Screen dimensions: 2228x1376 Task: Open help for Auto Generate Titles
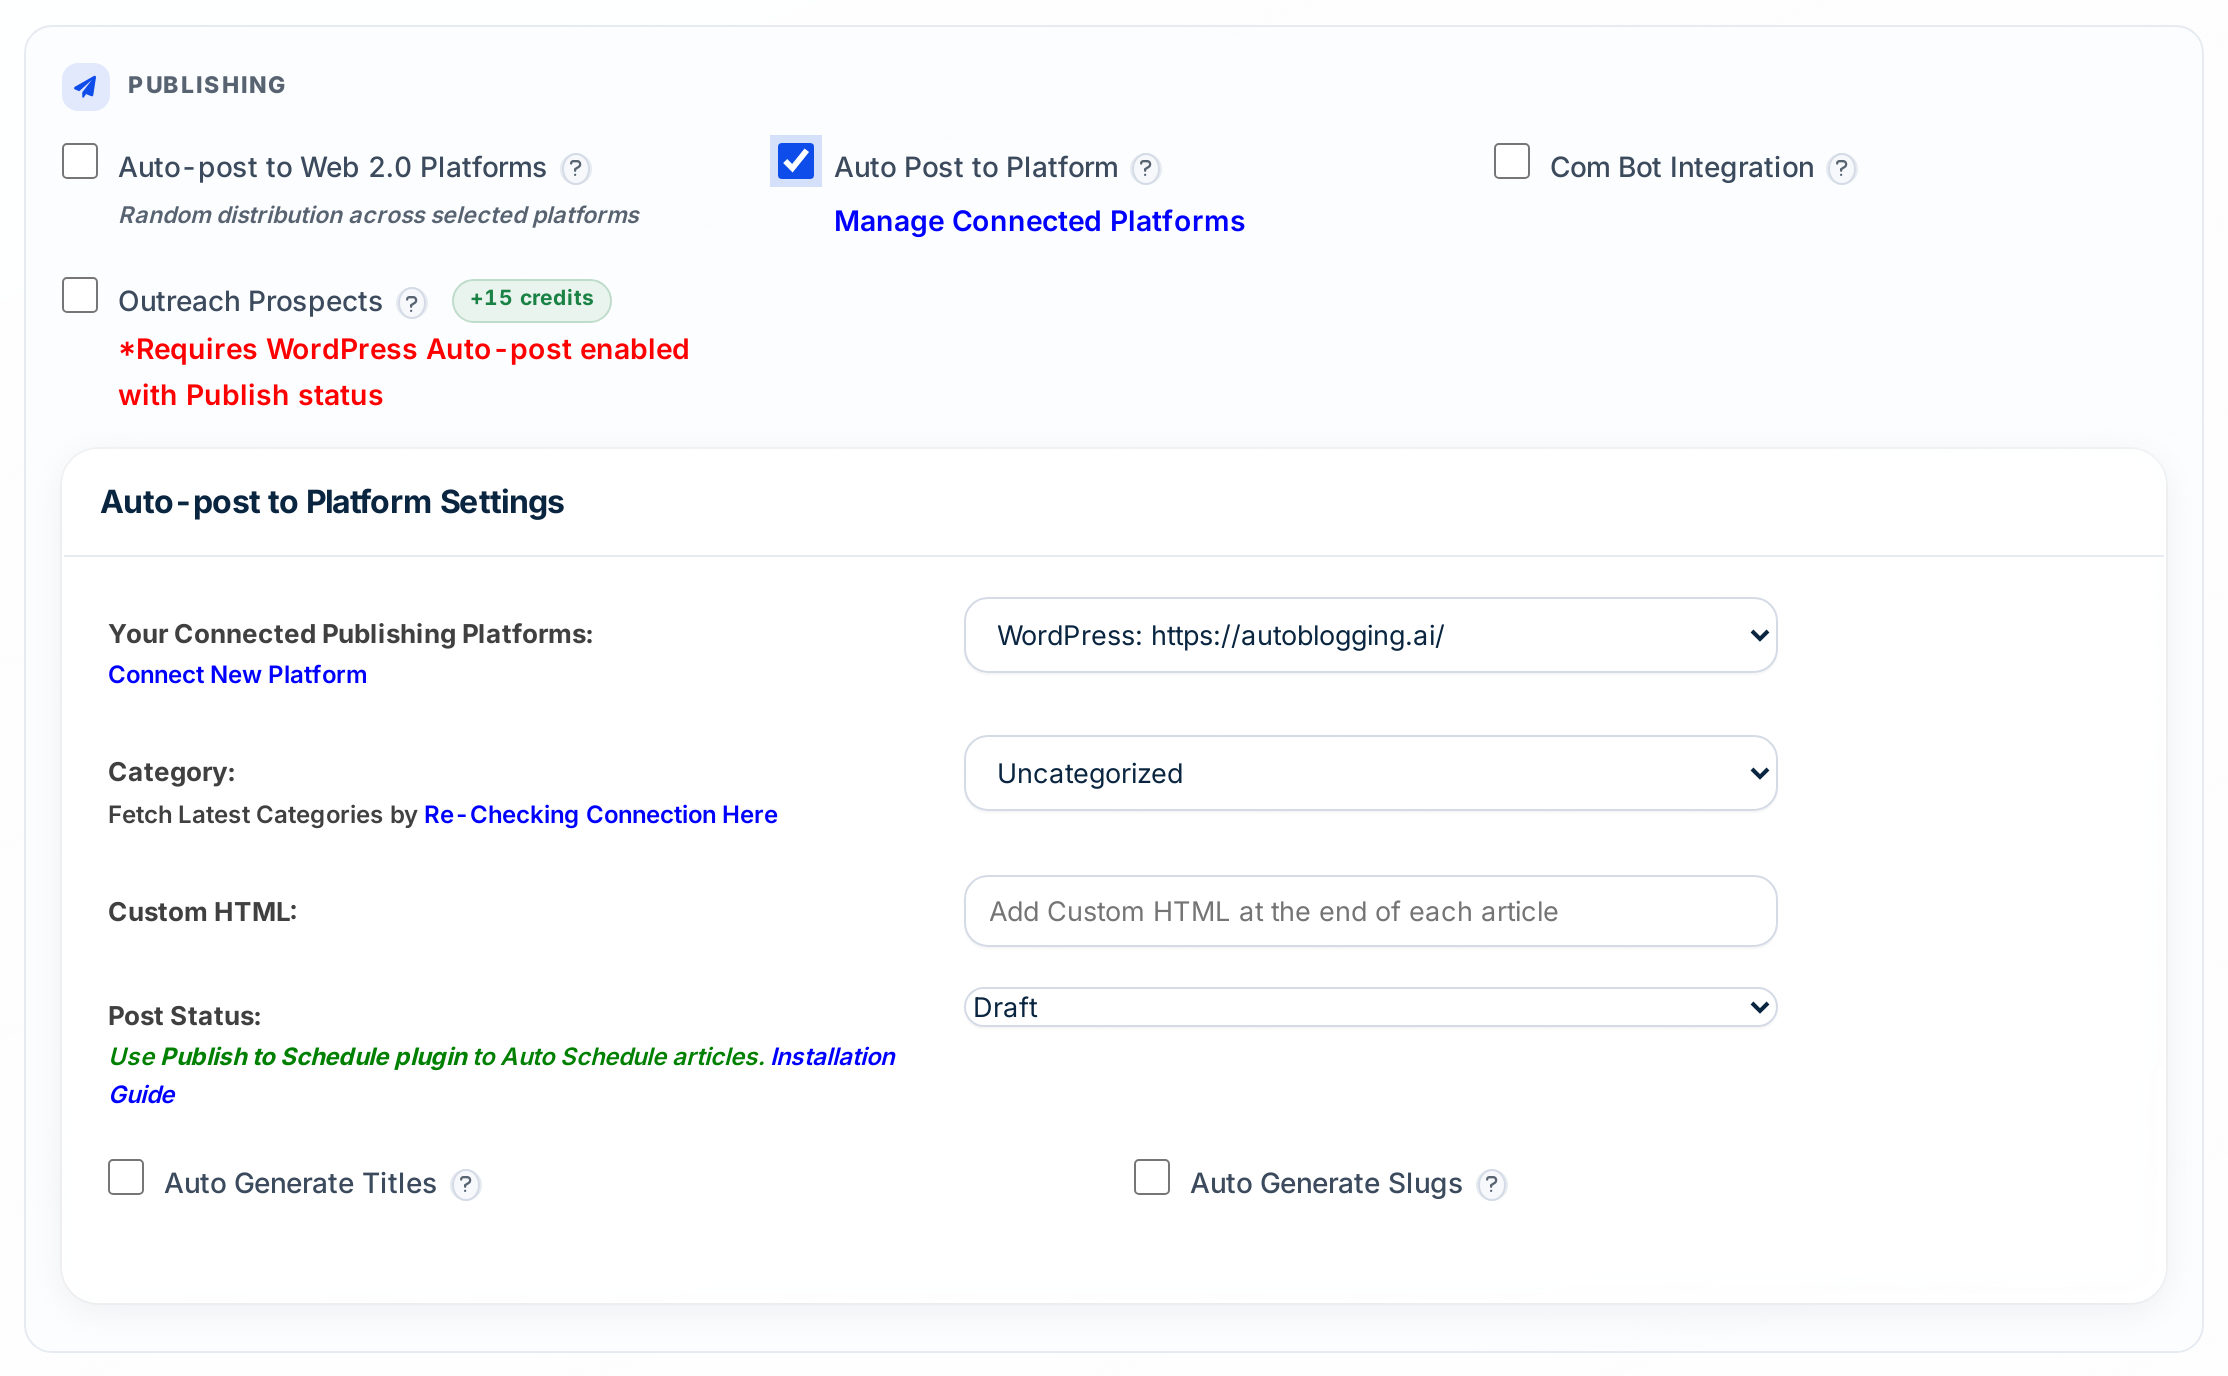465,1184
